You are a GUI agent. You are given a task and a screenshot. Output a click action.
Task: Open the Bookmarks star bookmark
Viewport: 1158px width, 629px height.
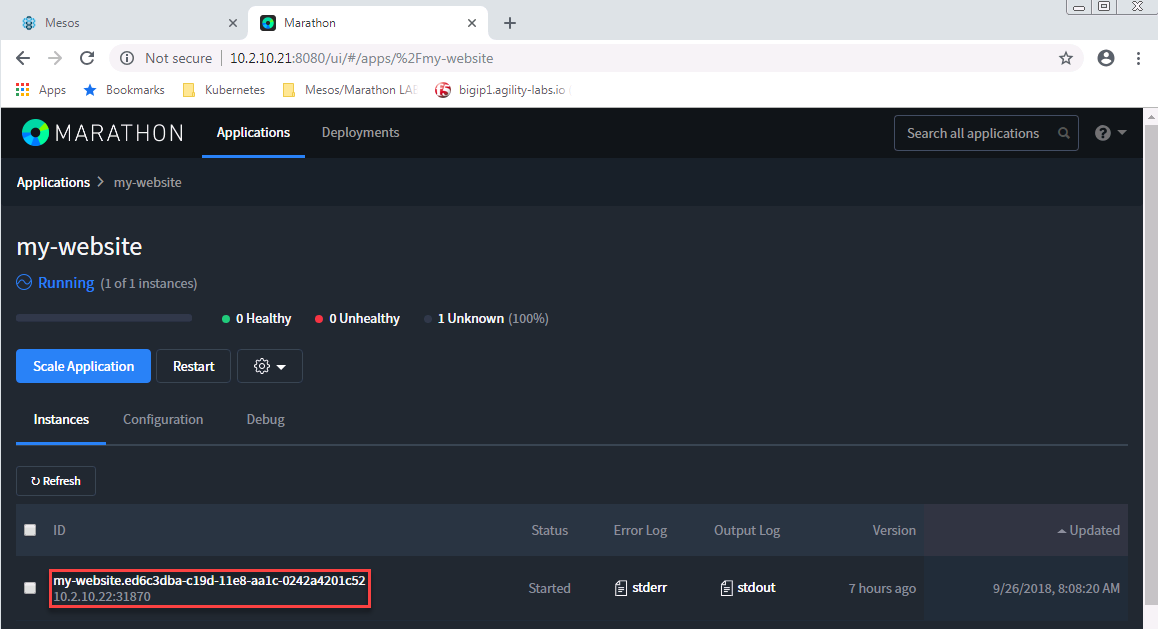[124, 89]
